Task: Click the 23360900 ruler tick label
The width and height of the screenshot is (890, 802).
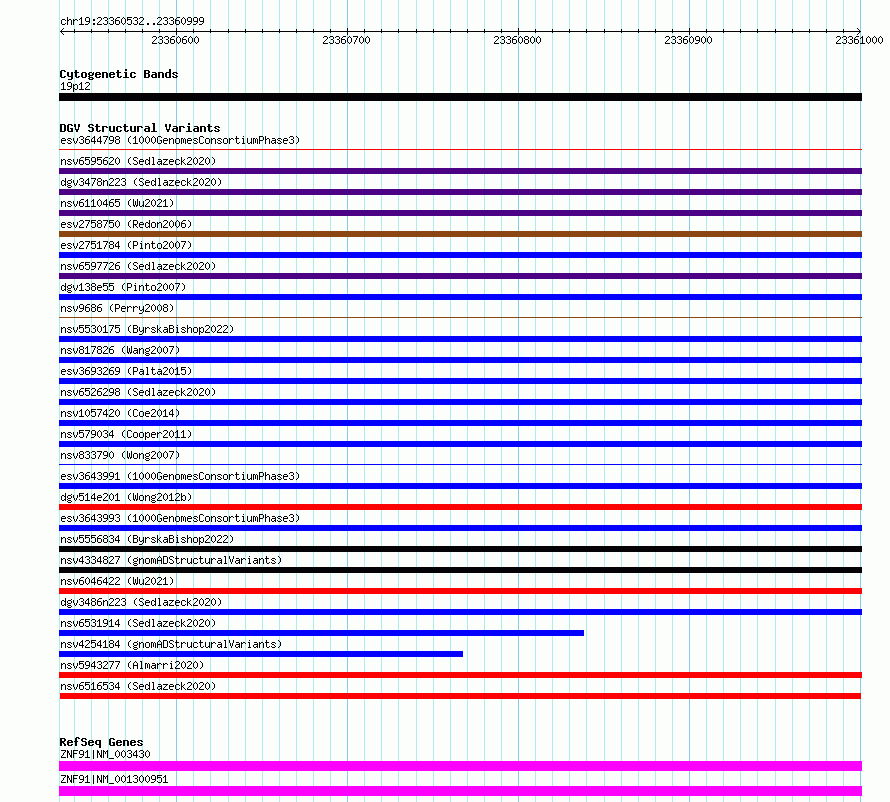Action: 688,40
